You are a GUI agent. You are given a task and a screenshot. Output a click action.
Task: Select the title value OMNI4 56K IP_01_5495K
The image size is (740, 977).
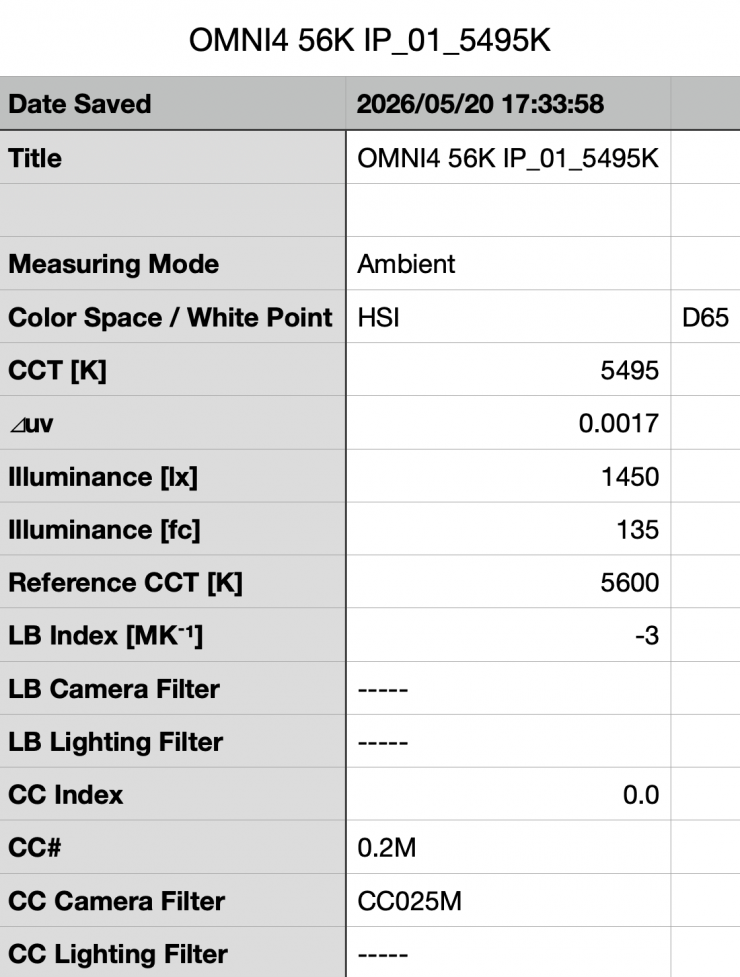(x=508, y=158)
